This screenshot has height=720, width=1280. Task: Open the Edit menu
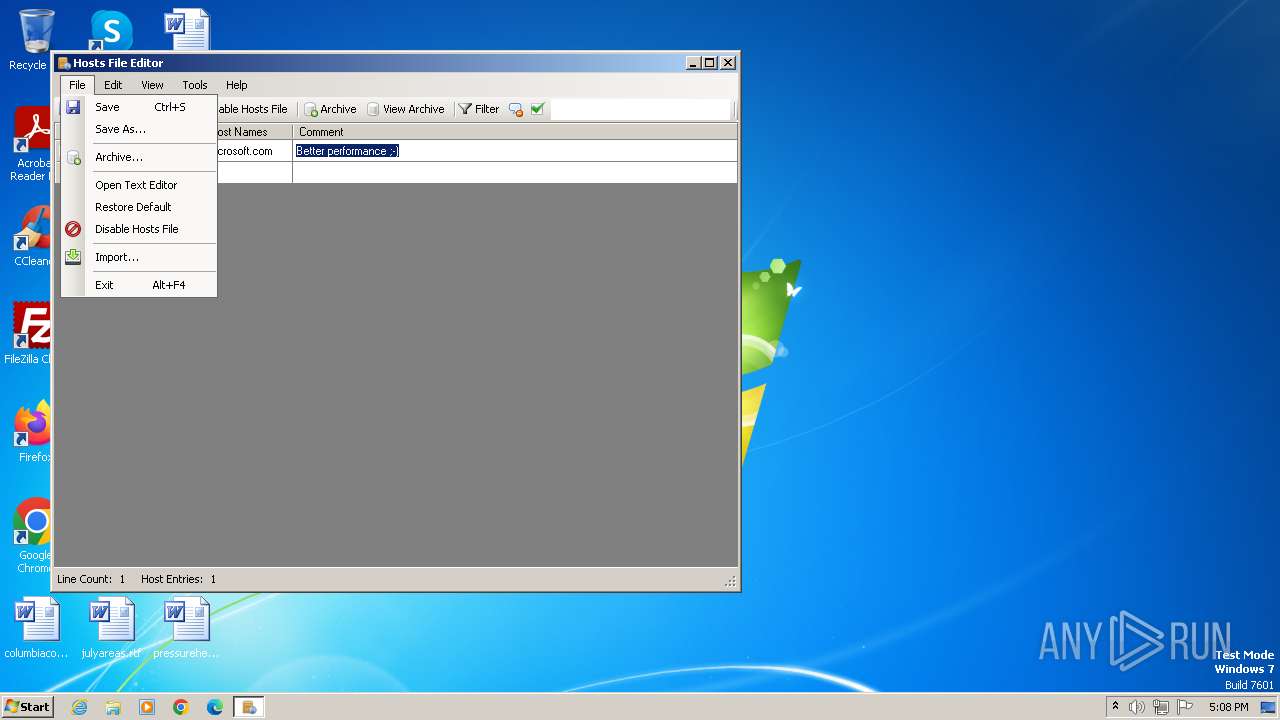(113, 85)
